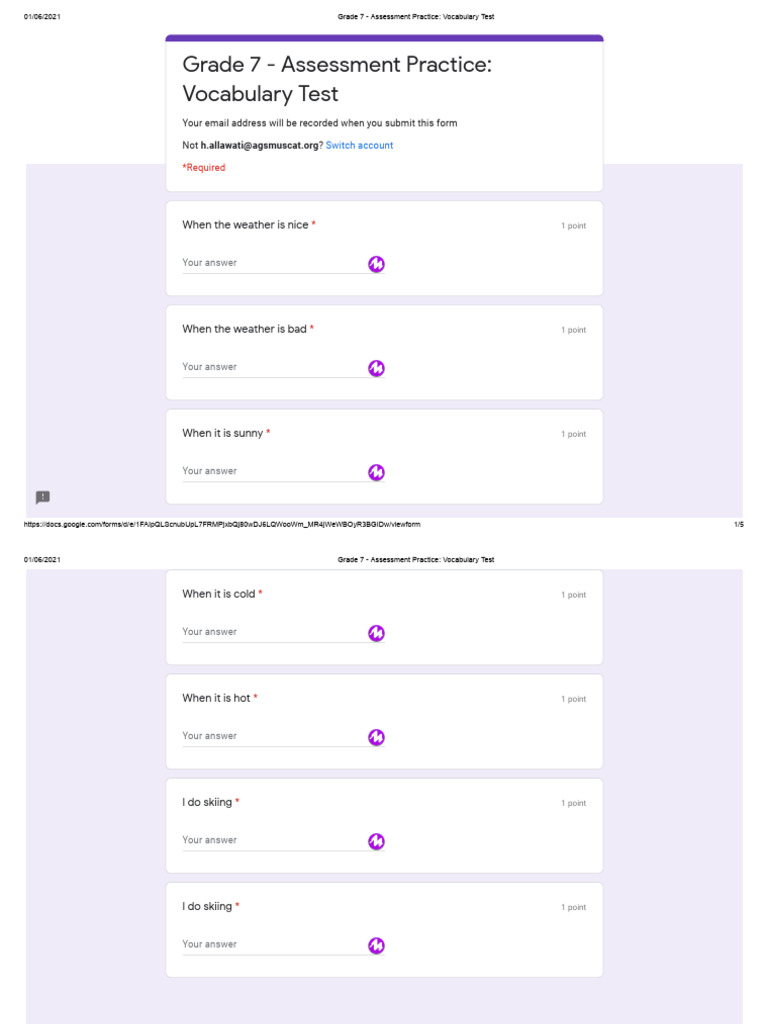
Task: Click the purple icon beside the 'weather is nice' answer
Action: pos(376,264)
